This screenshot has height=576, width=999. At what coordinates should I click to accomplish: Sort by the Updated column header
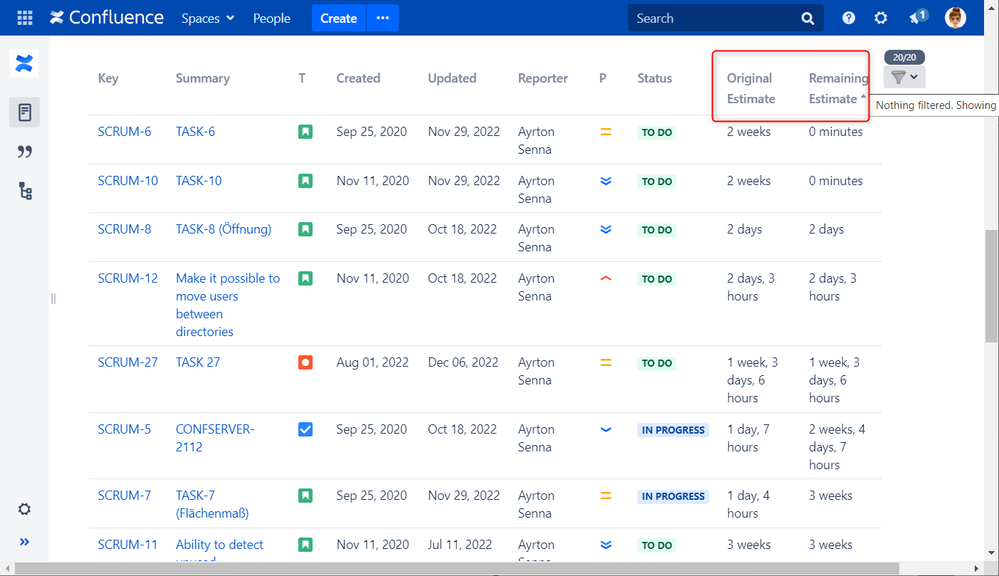coord(452,78)
